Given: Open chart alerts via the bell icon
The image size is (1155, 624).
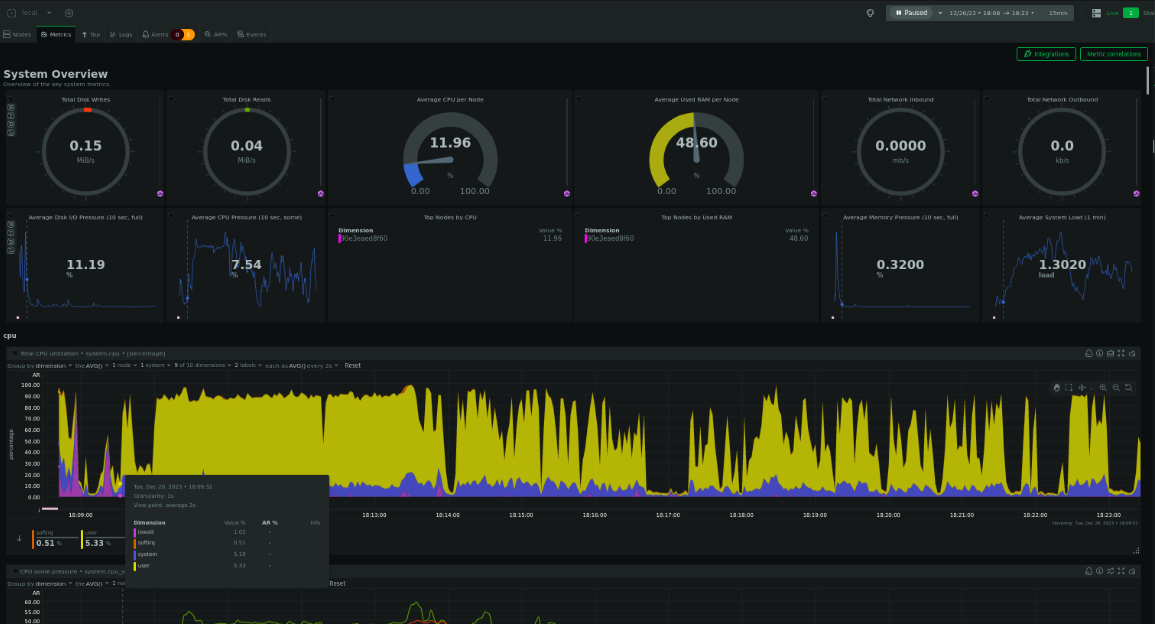Looking at the screenshot, I should [x=1089, y=353].
